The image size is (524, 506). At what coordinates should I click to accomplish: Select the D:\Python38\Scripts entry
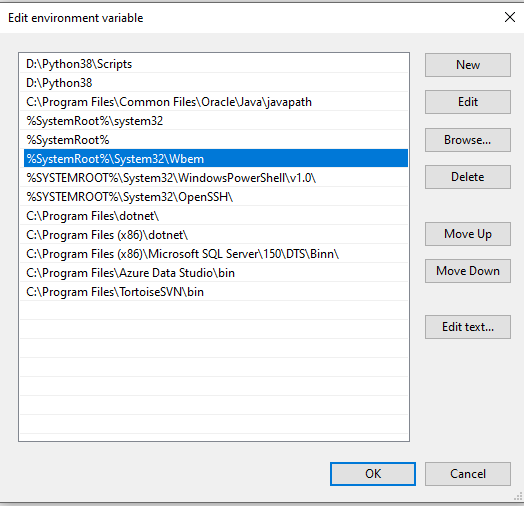[216, 64]
